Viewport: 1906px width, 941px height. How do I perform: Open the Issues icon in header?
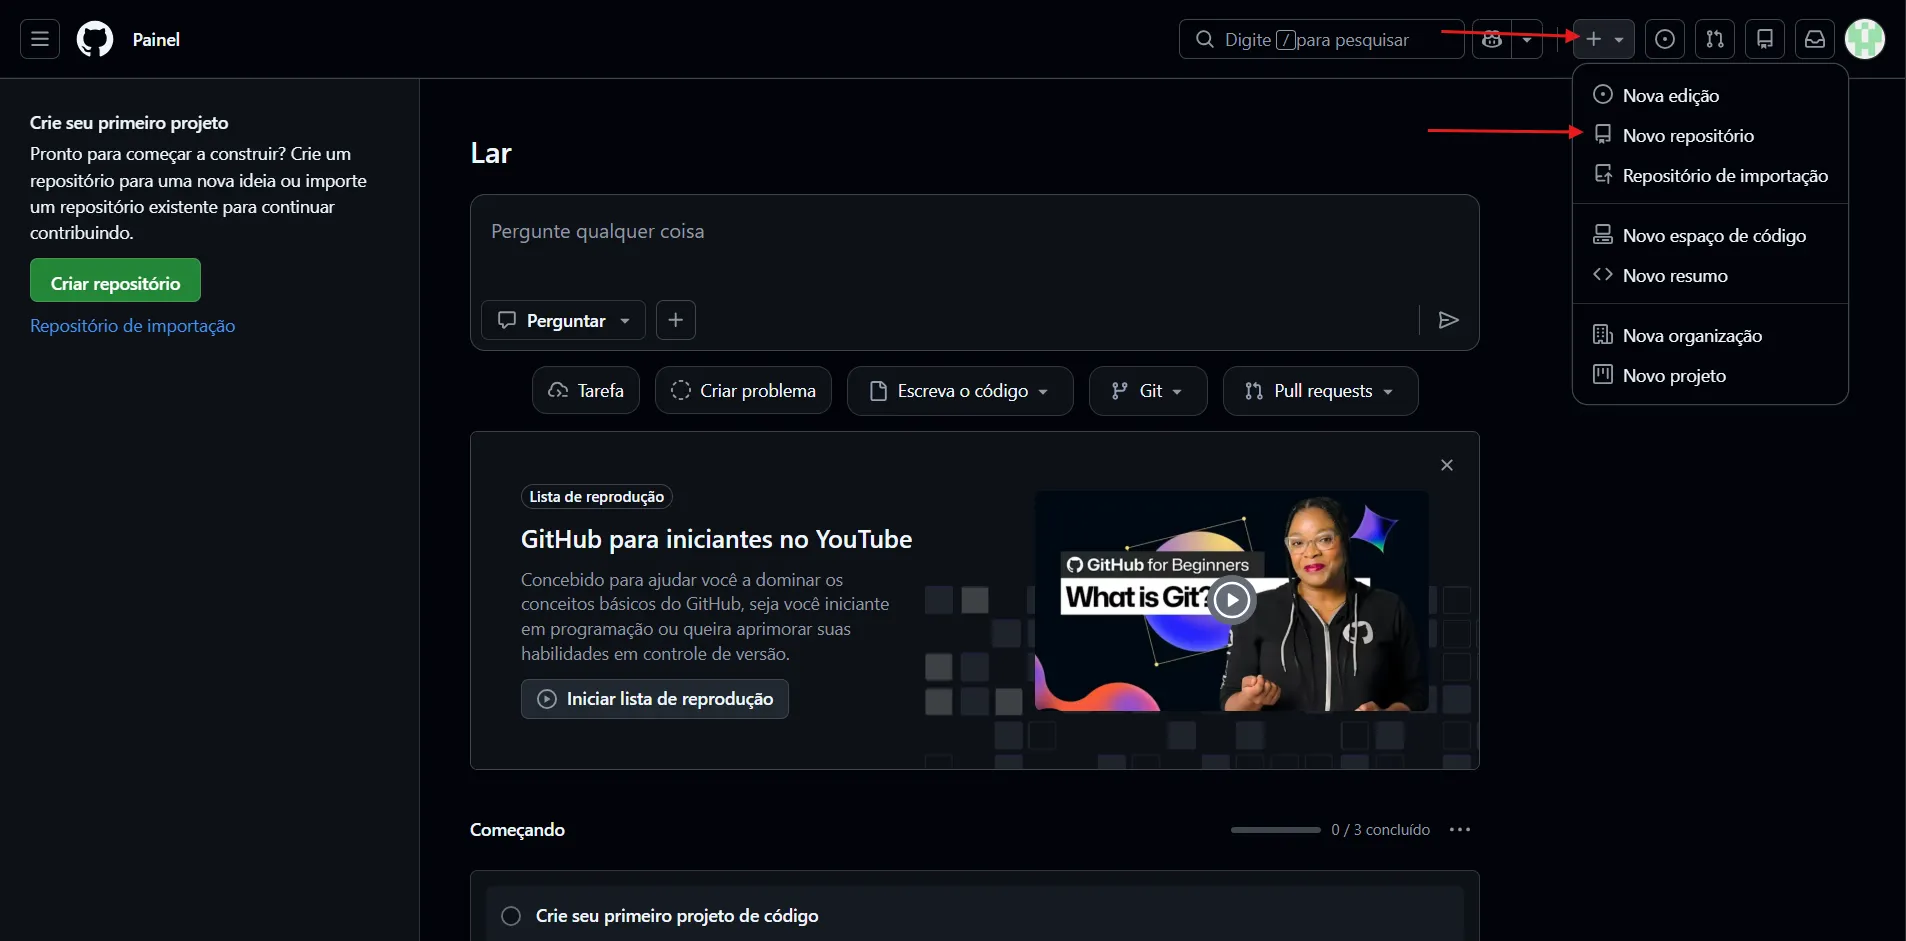tap(1665, 39)
